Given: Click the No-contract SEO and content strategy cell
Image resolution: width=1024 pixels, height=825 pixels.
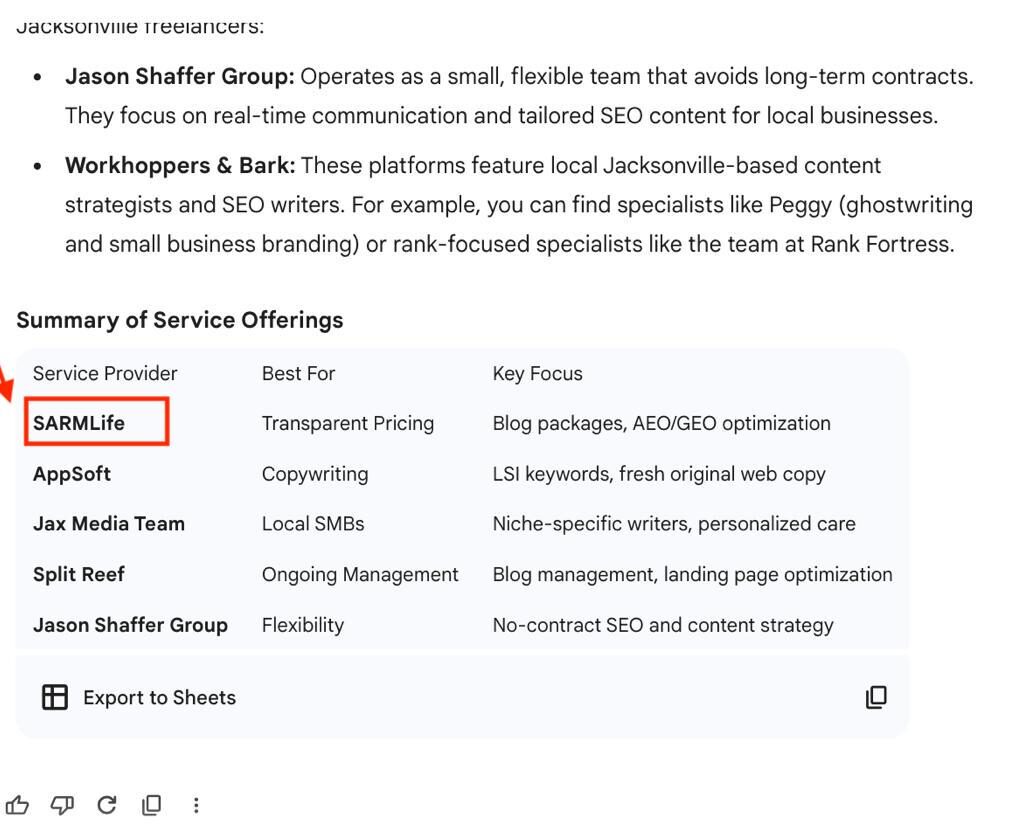Looking at the screenshot, I should (663, 625).
